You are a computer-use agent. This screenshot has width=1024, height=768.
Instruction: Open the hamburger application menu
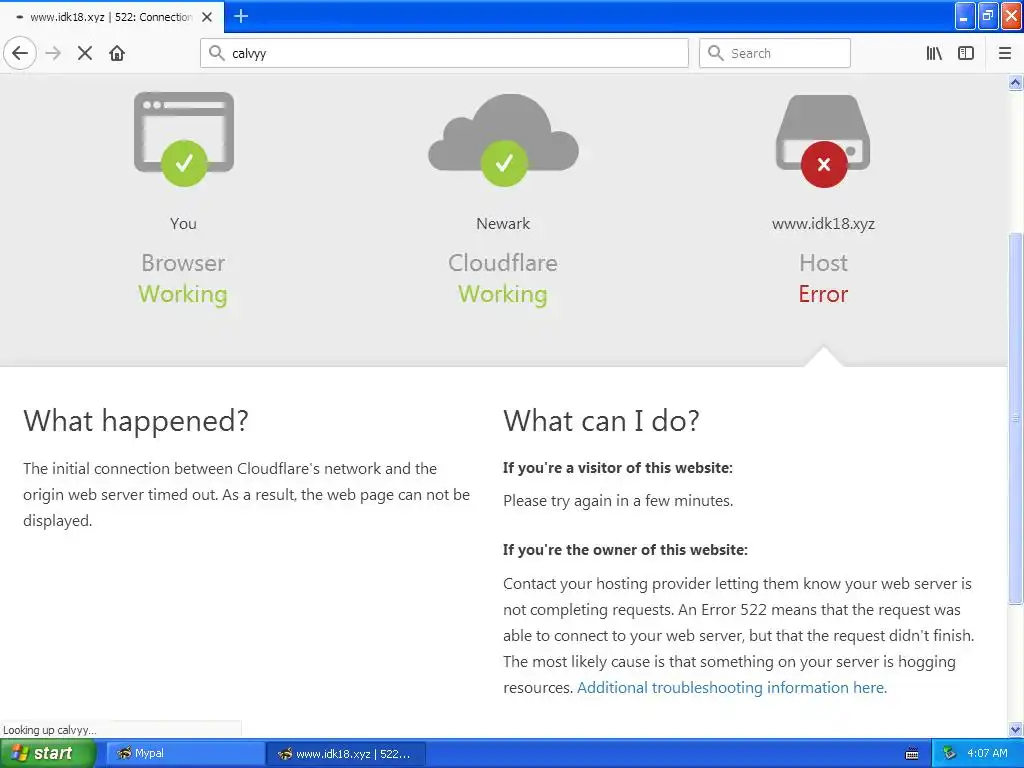pos(1005,53)
